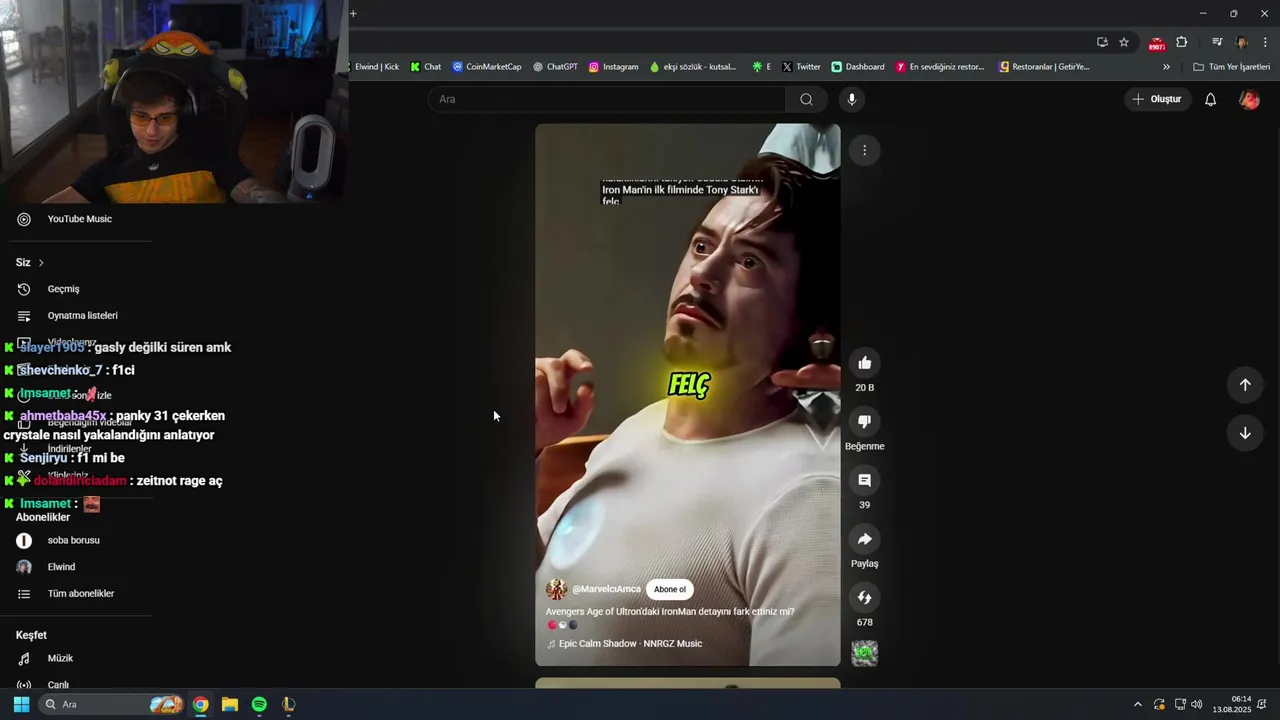The height and width of the screenshot is (720, 1280).
Task: Expand the Siz section chevron
Action: point(41,262)
